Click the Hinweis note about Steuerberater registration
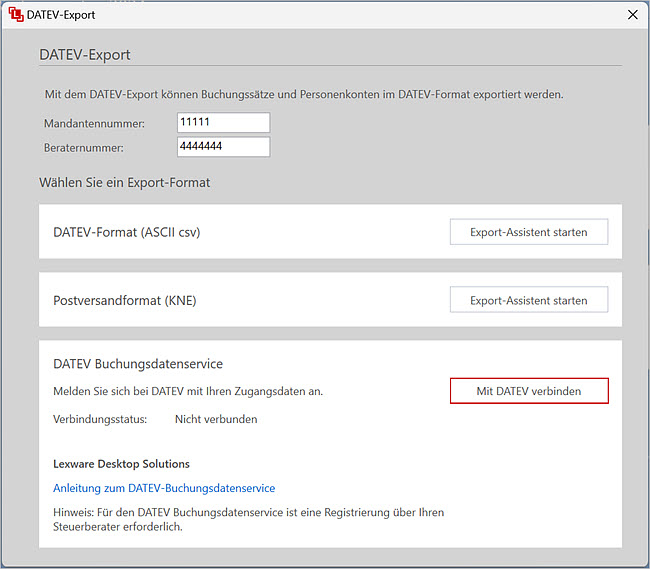Viewport: 650px width, 569px height. pos(248,520)
